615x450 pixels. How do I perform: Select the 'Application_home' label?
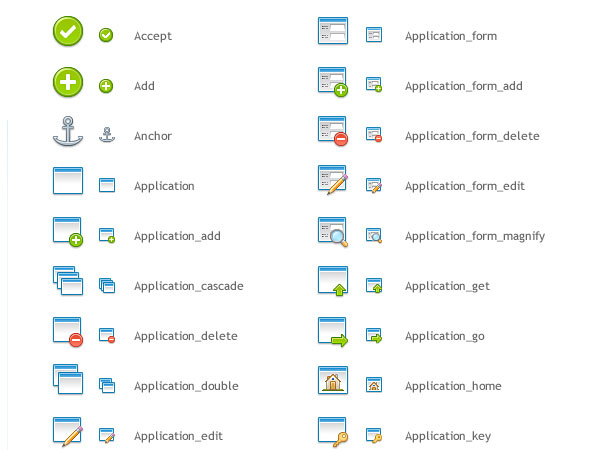tap(453, 386)
